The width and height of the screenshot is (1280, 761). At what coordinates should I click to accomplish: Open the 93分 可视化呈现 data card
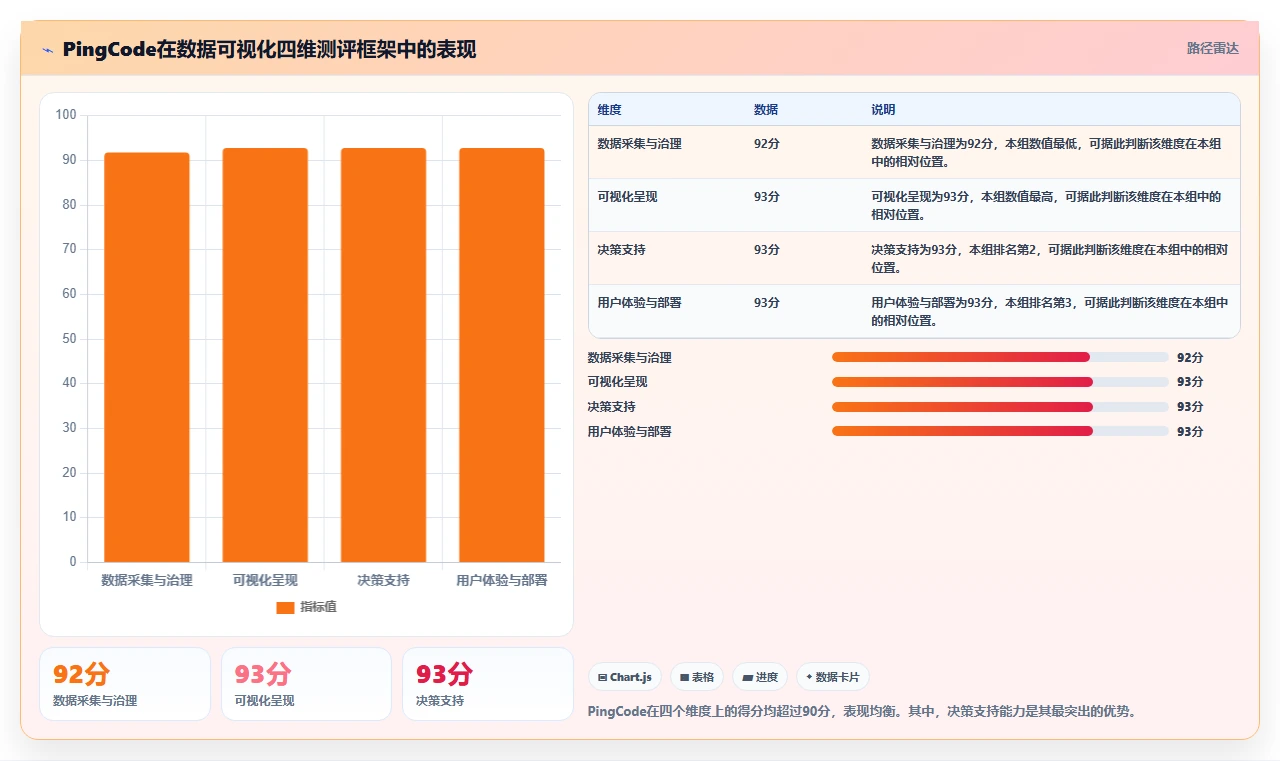306,684
